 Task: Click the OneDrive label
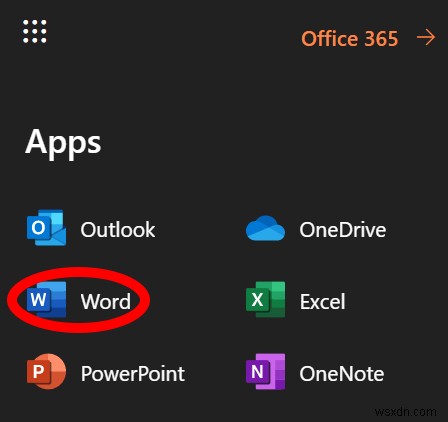pyautogui.click(x=343, y=230)
